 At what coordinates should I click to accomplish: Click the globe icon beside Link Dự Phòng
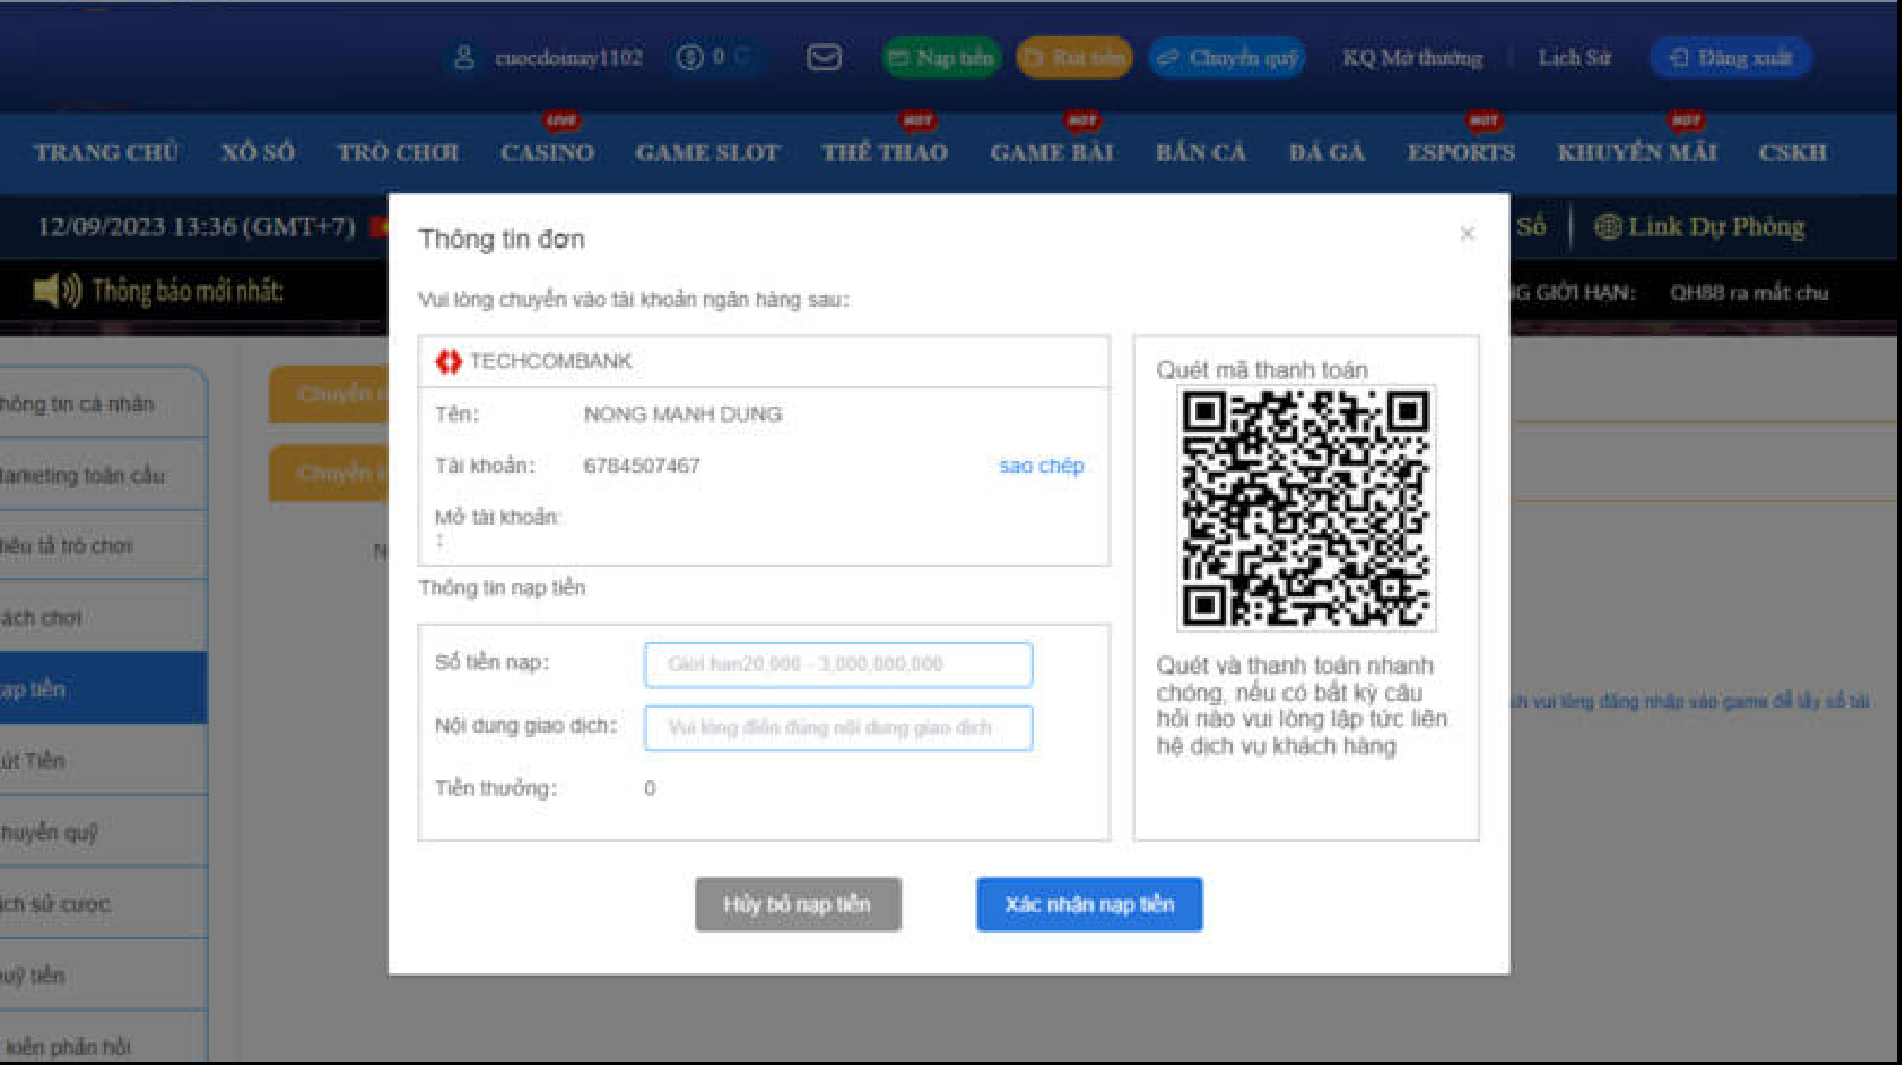pos(1608,226)
